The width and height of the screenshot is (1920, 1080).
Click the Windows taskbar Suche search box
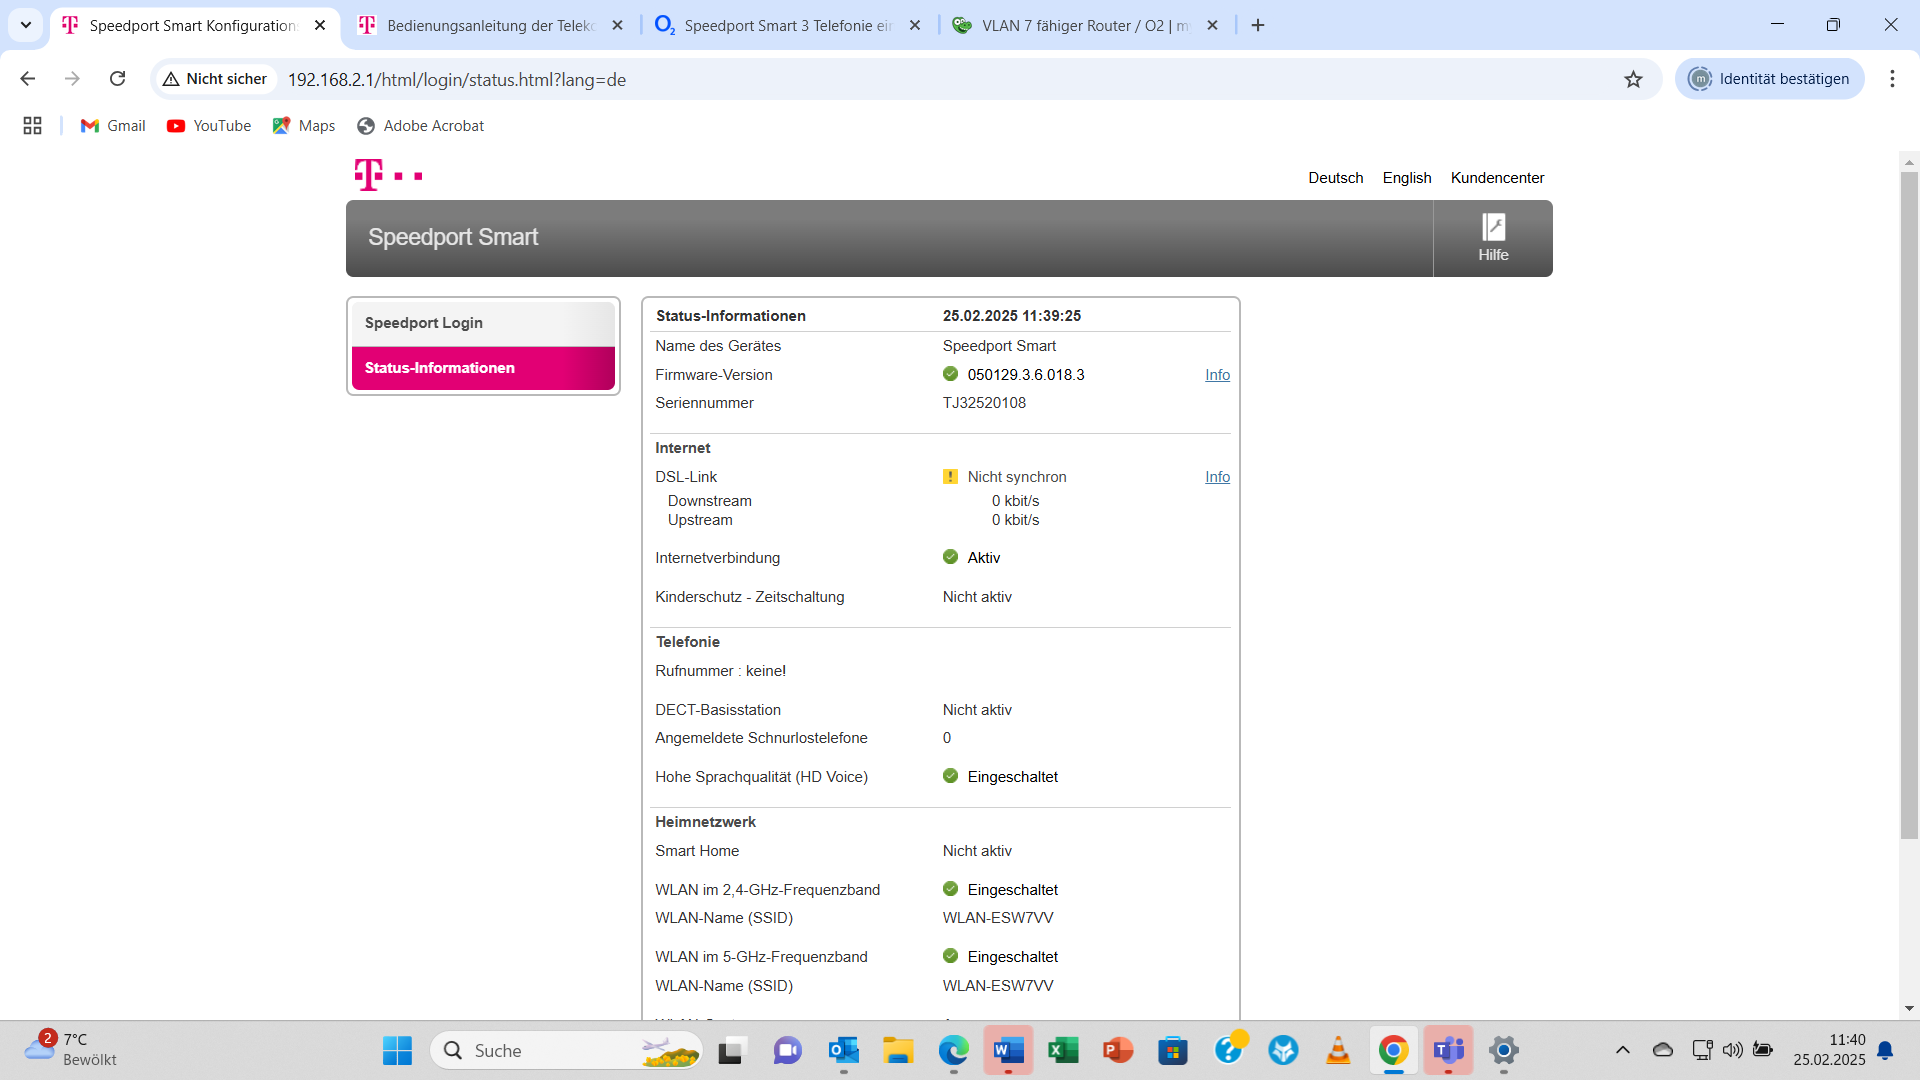pos(567,1050)
